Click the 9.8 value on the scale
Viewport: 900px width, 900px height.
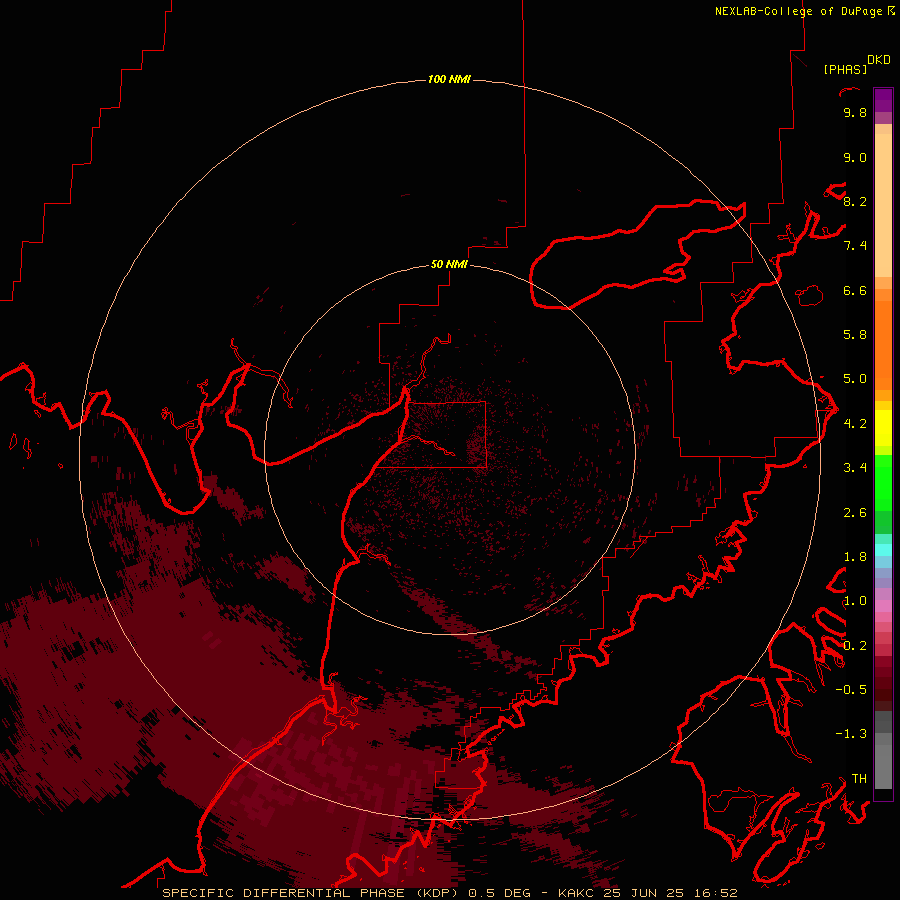855,112
